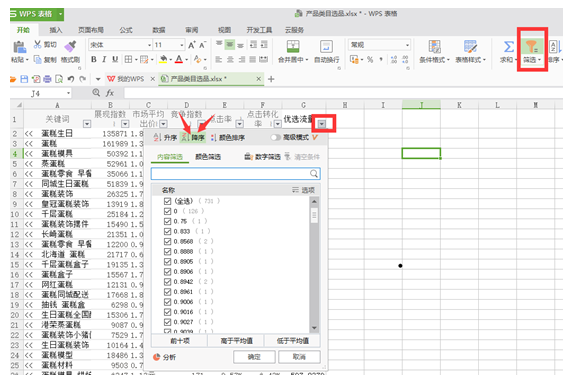This screenshot has height=382, width=567.
Task: Click the fx insert function icon
Action: (110, 93)
